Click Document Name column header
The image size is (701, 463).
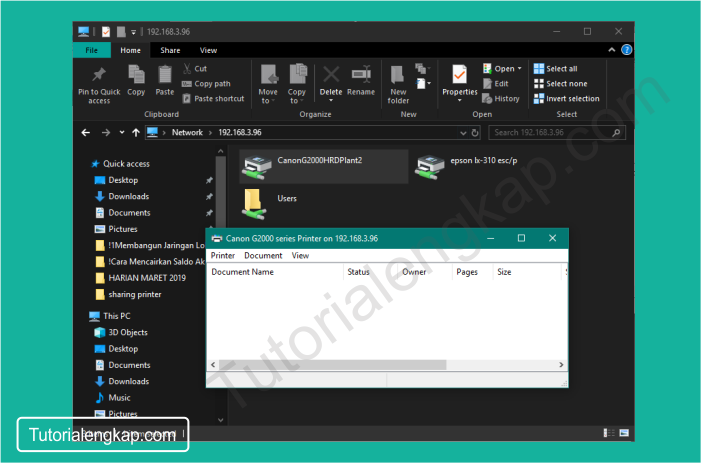tap(275, 272)
